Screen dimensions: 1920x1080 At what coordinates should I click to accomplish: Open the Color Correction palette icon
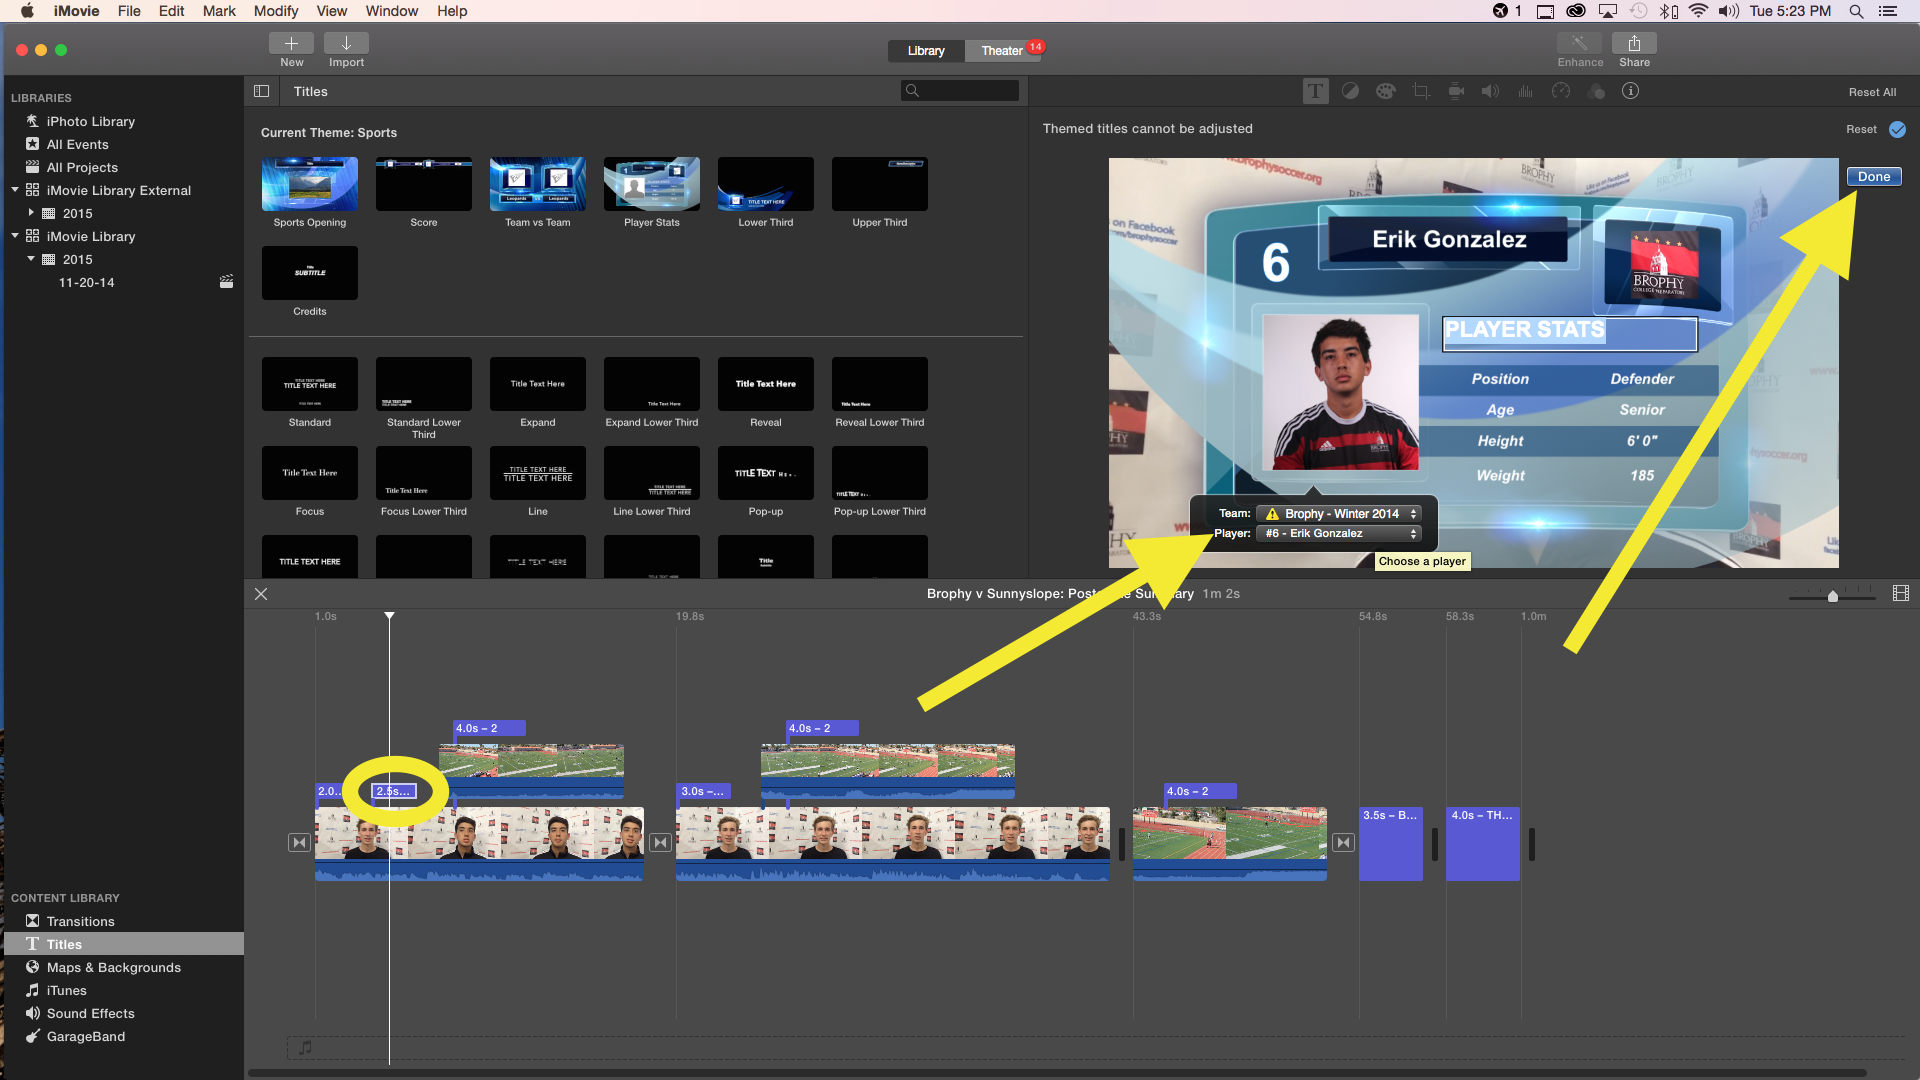[x=1385, y=91]
